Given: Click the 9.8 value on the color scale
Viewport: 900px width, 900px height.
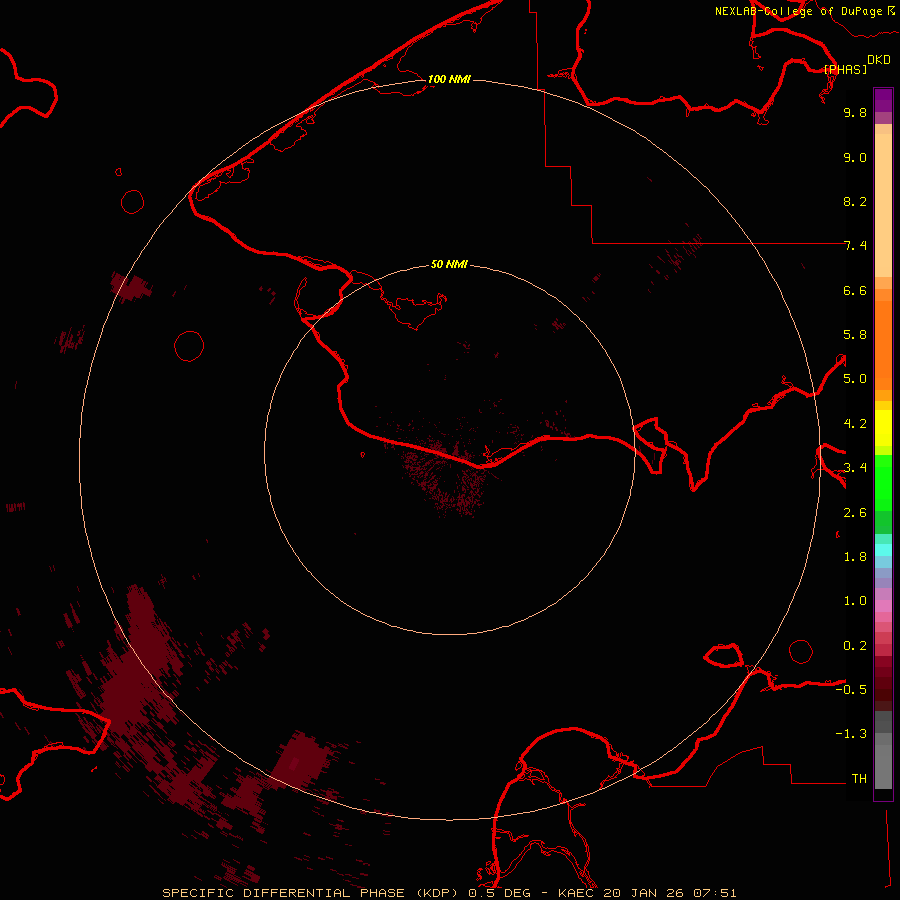Looking at the screenshot, I should click(854, 113).
